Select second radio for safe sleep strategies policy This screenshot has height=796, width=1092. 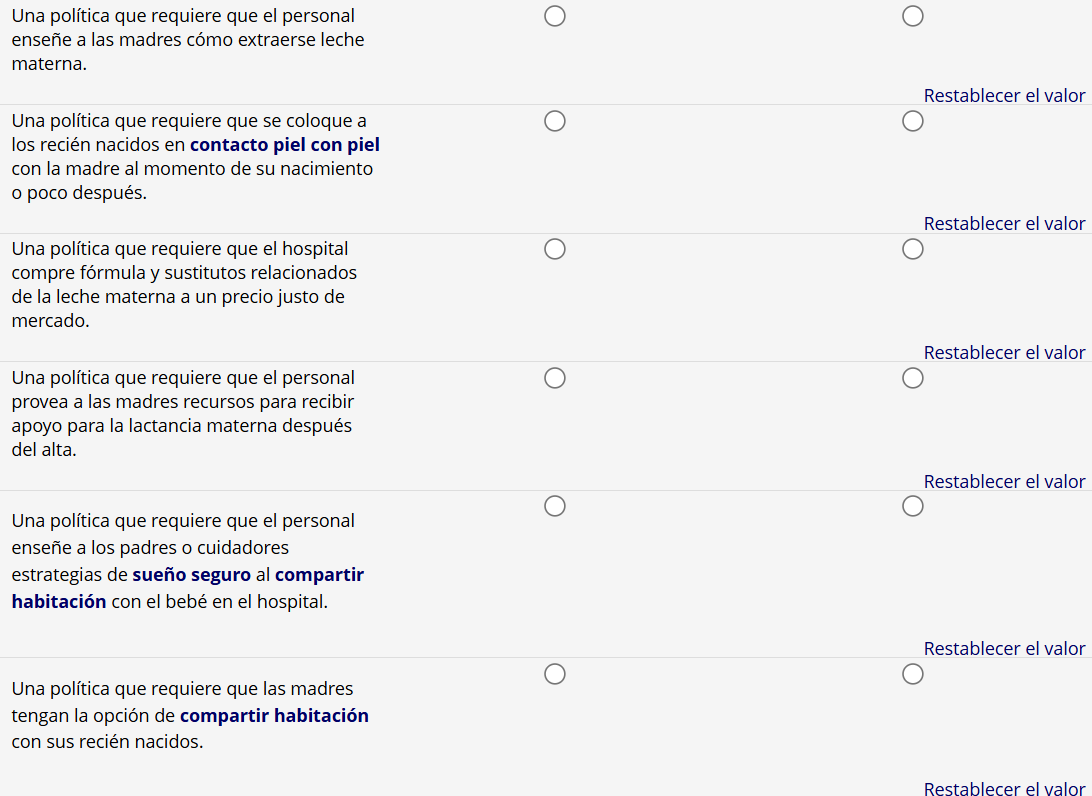point(912,507)
